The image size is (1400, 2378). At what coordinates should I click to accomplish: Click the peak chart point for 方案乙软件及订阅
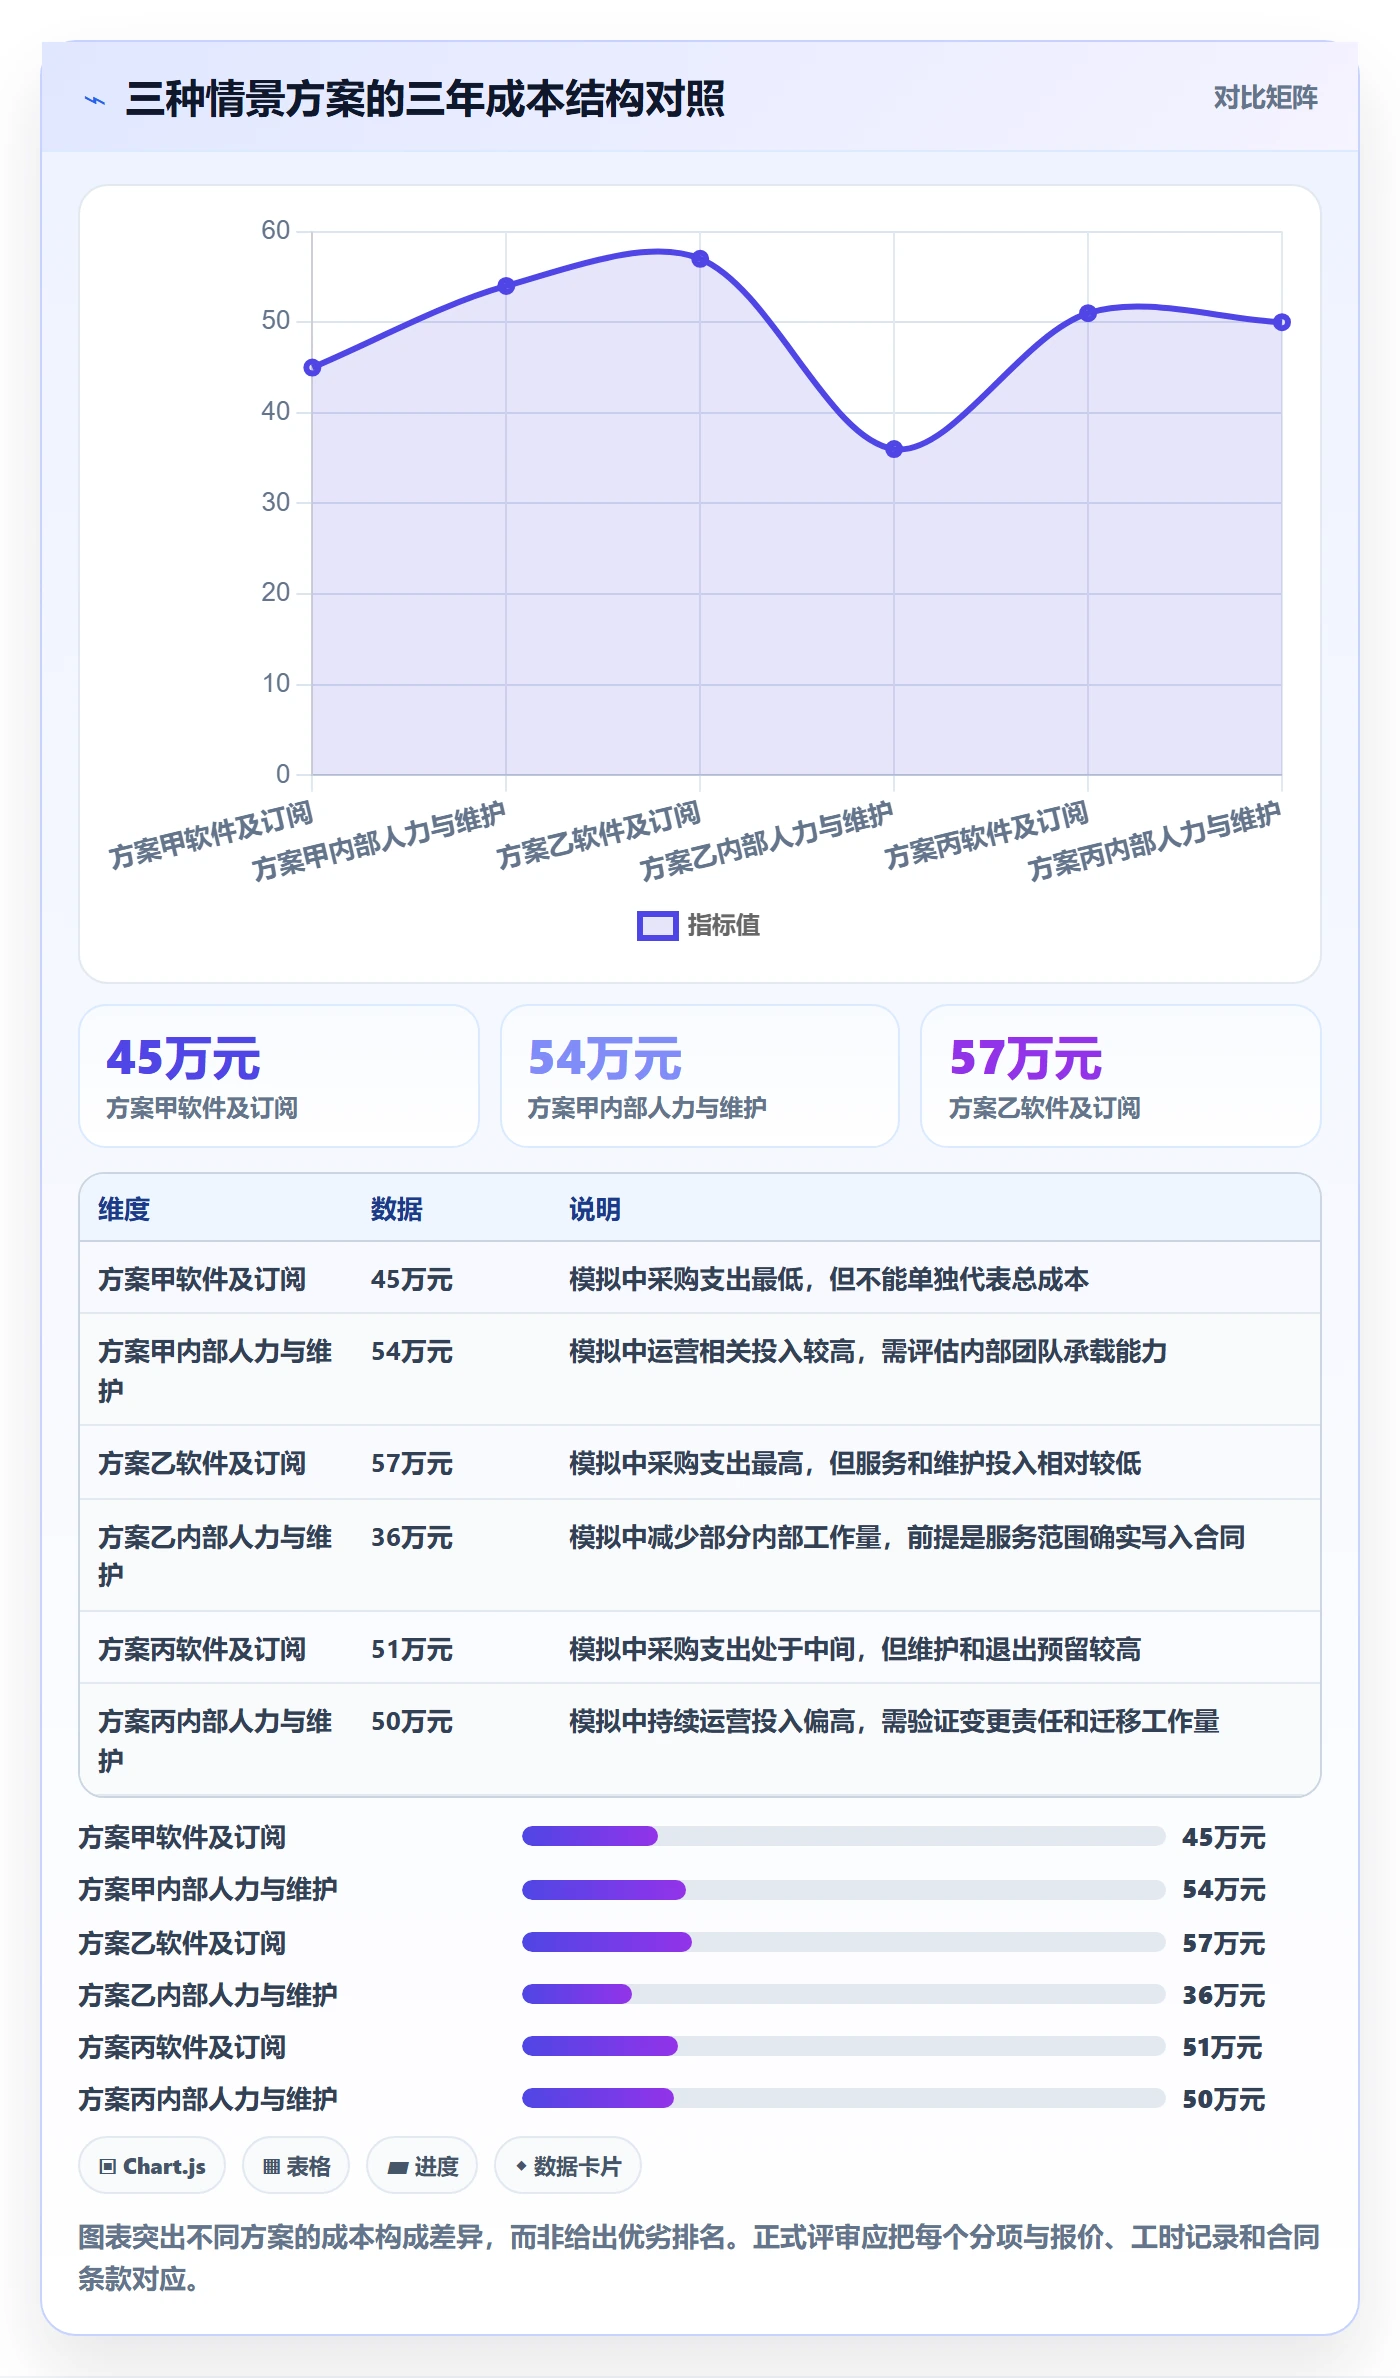[700, 259]
